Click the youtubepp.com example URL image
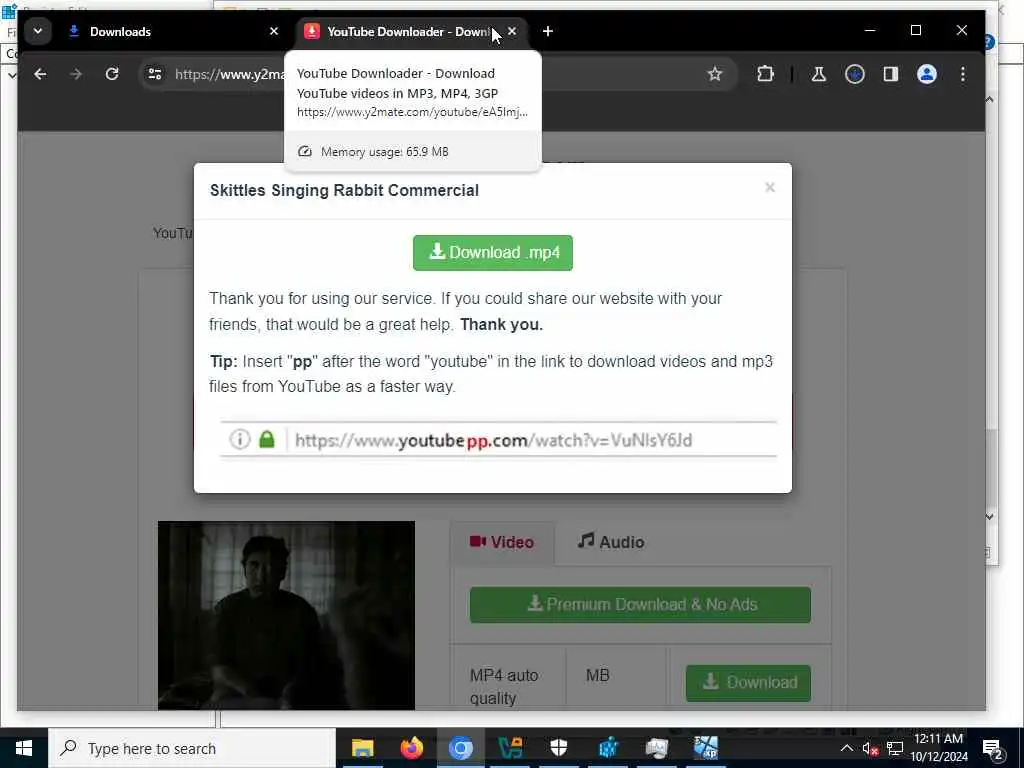This screenshot has width=1024, height=768. [498, 440]
